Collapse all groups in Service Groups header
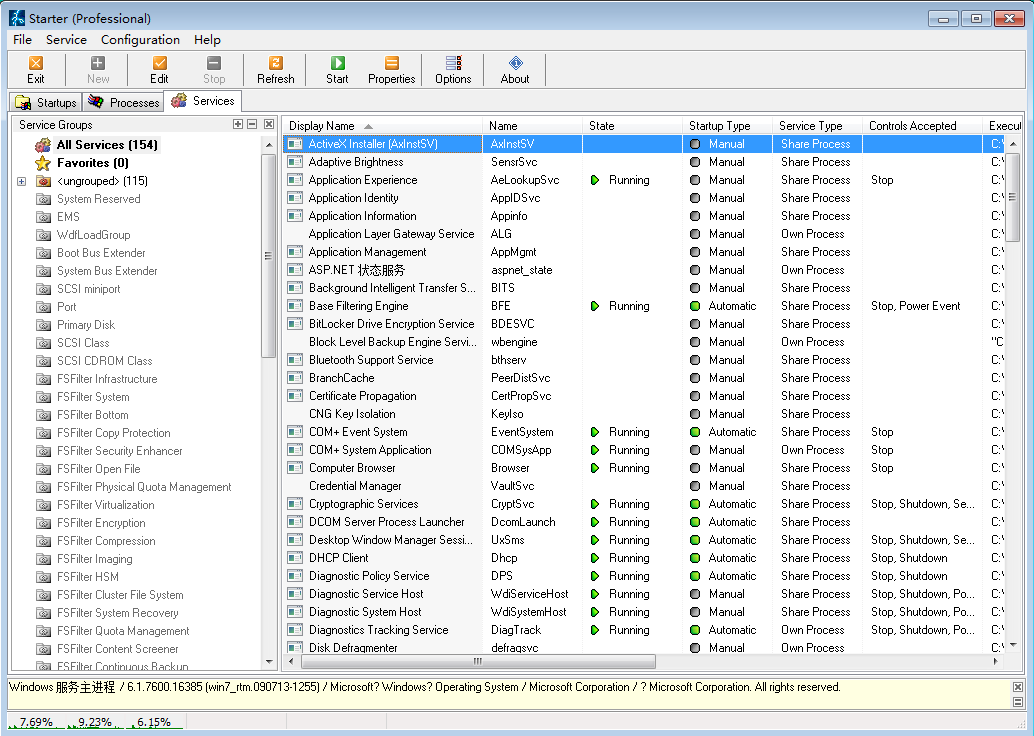Viewport: 1034px width, 736px height. pos(253,125)
